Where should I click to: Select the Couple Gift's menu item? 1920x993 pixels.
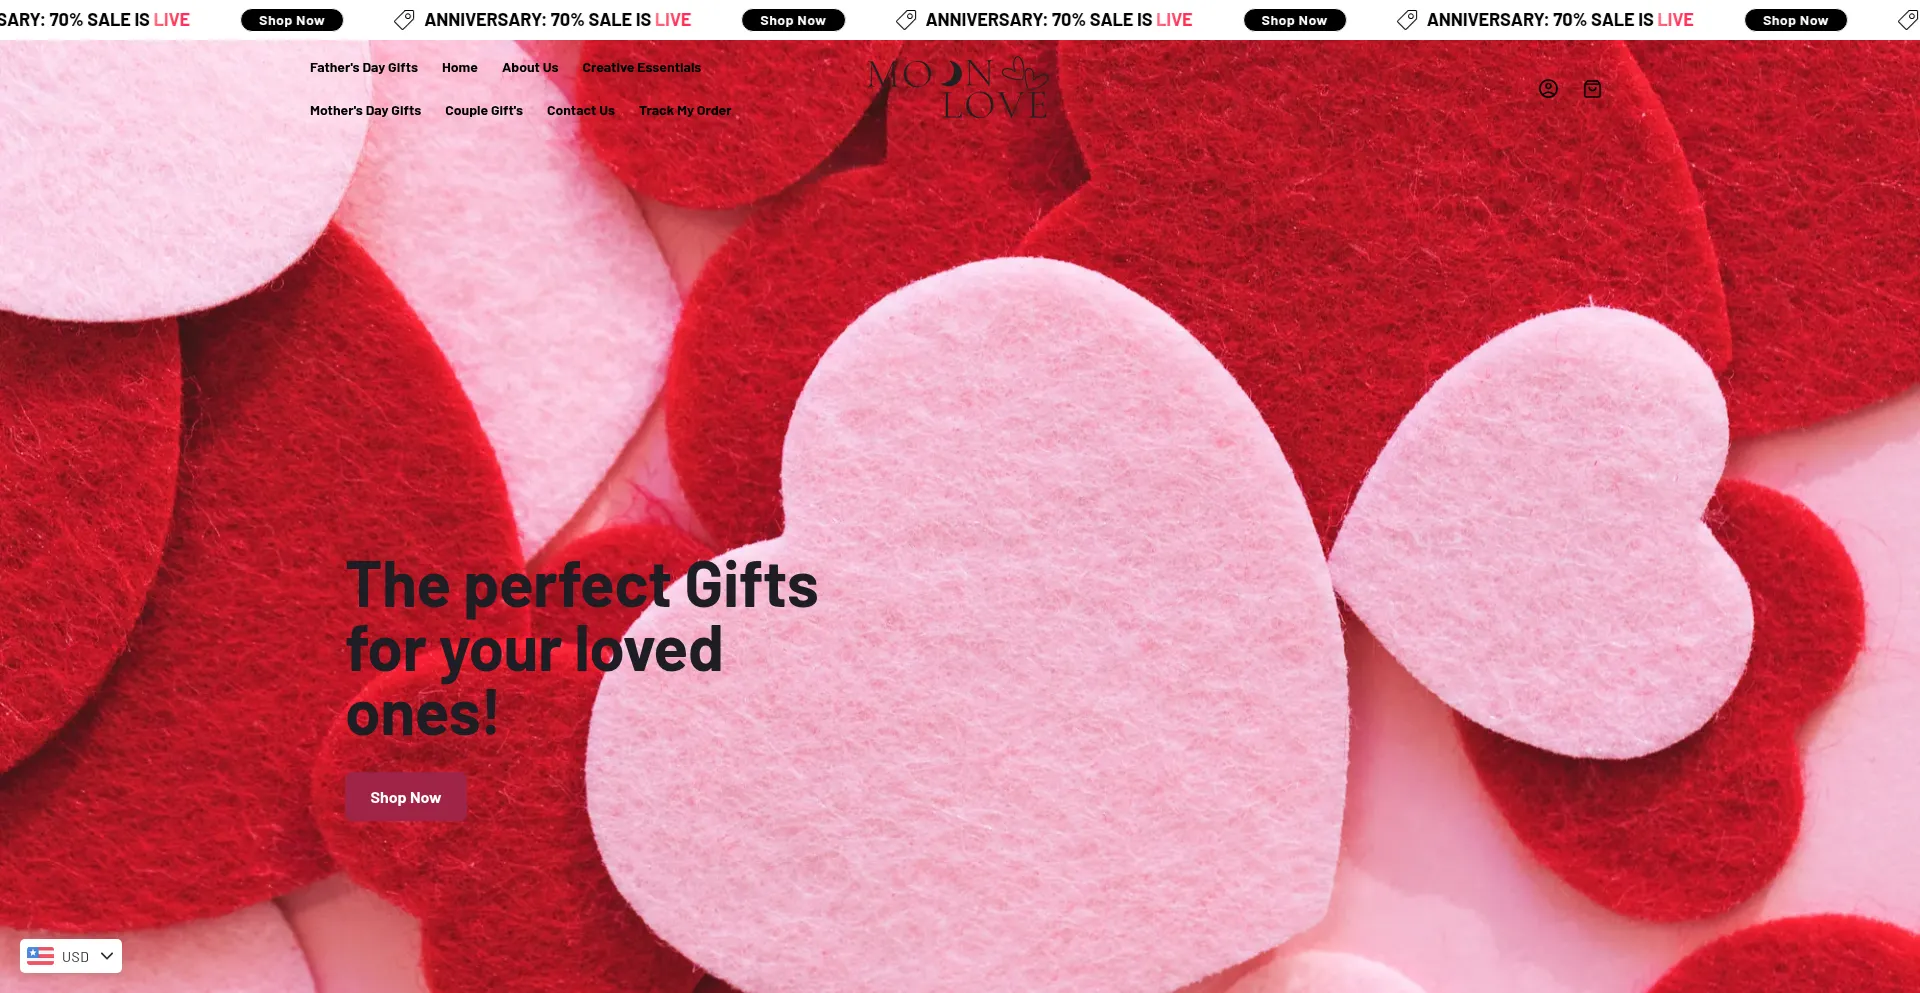(x=484, y=111)
